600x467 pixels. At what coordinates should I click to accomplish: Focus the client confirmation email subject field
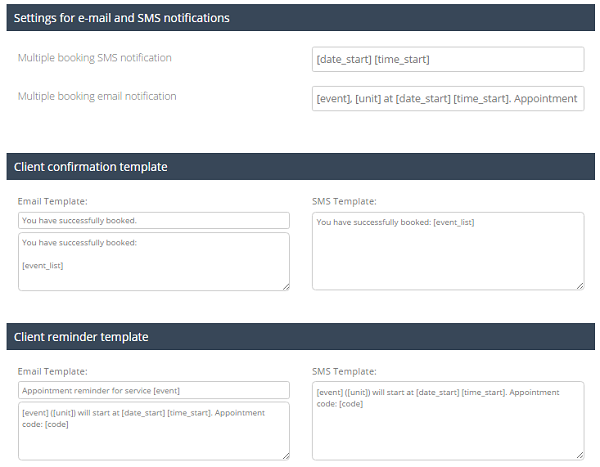click(x=153, y=220)
